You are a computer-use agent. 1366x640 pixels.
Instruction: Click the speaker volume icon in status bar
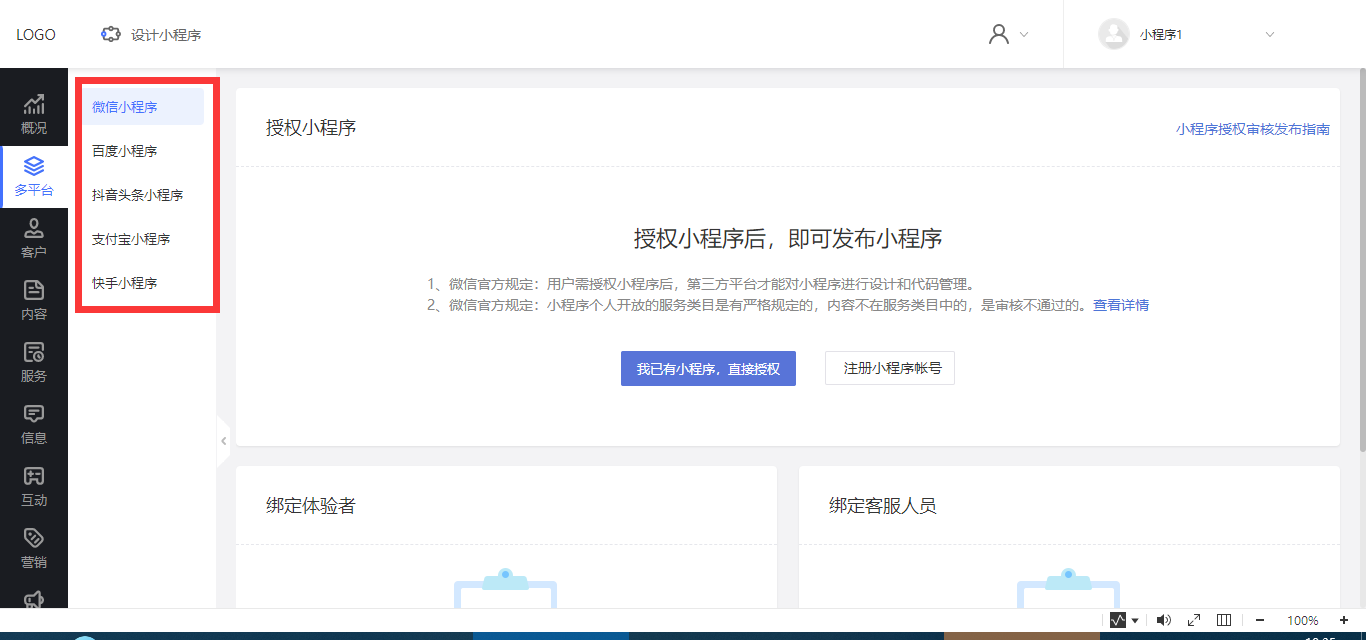click(1164, 620)
